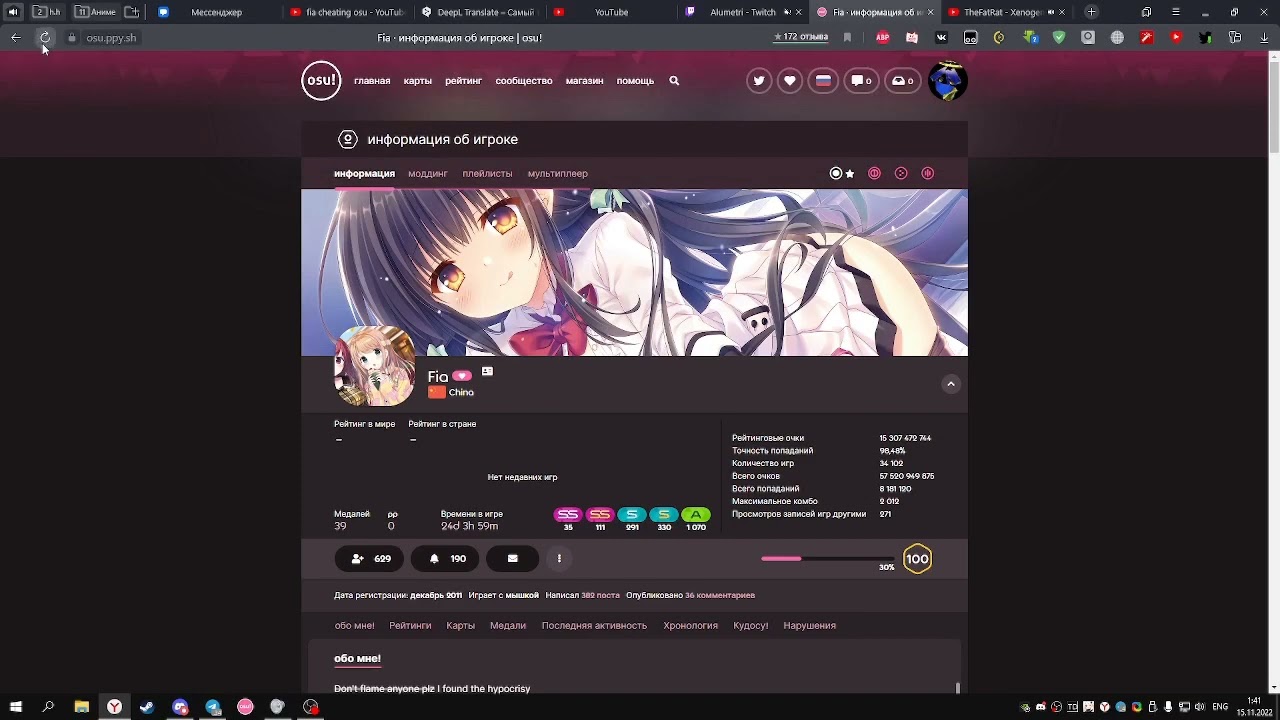Select the catch game mode icon
Screen dimensions: 1280x720
click(901, 174)
